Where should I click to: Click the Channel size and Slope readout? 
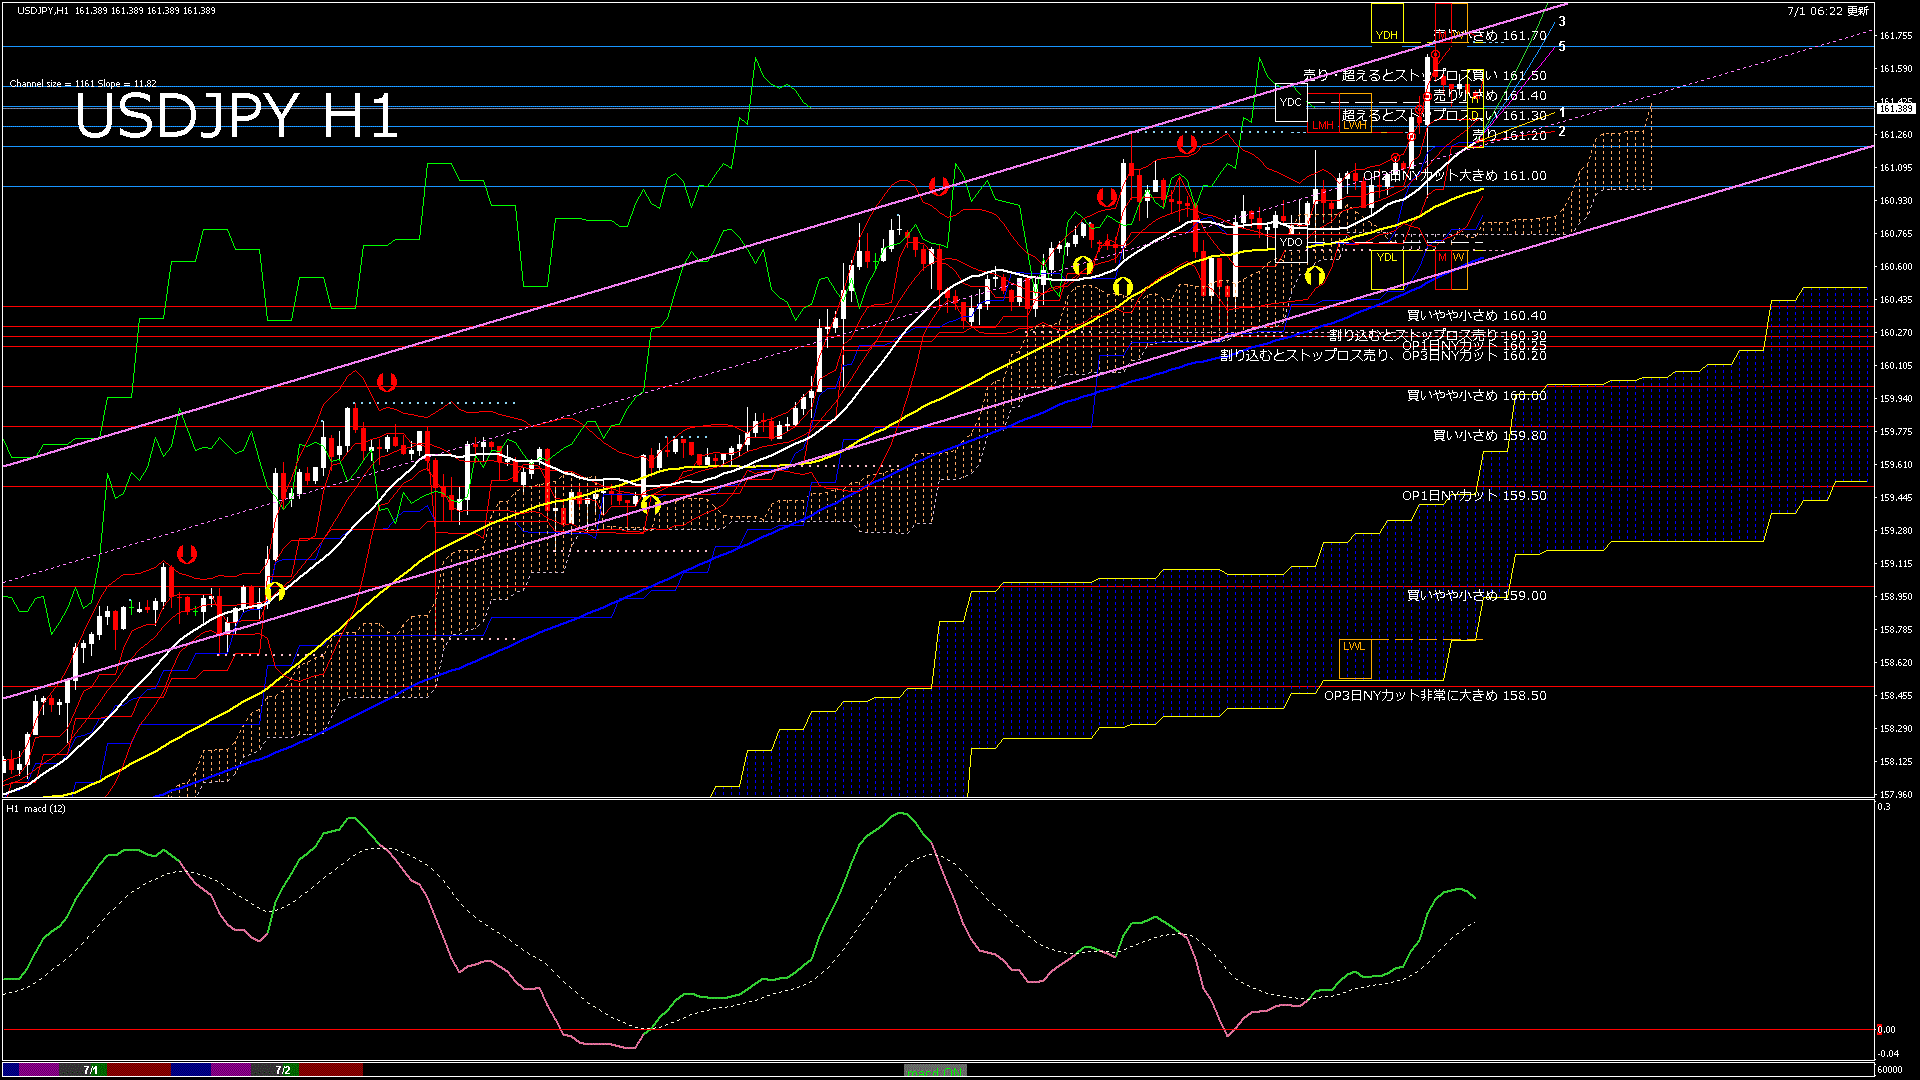click(83, 84)
